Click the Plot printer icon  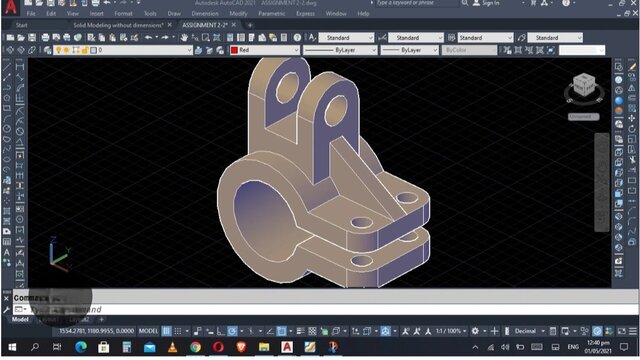[x=45, y=38]
